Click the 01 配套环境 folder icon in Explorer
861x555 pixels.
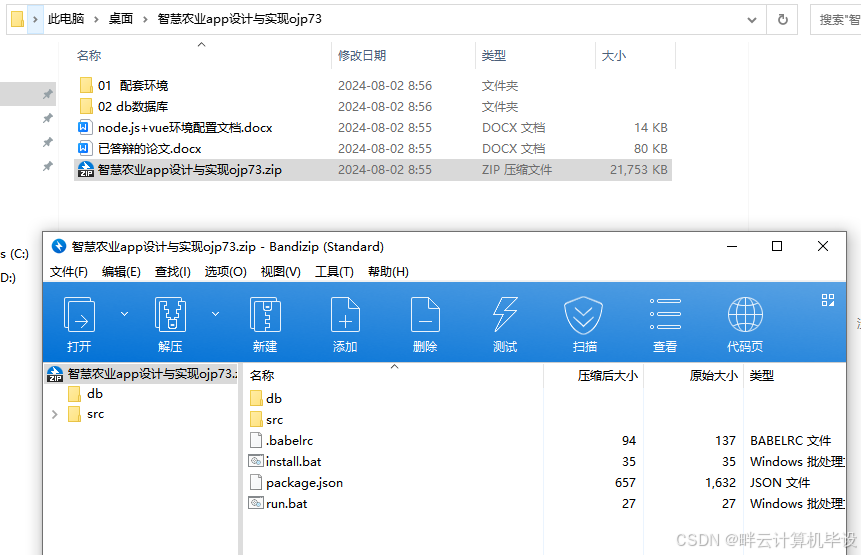[x=86, y=85]
